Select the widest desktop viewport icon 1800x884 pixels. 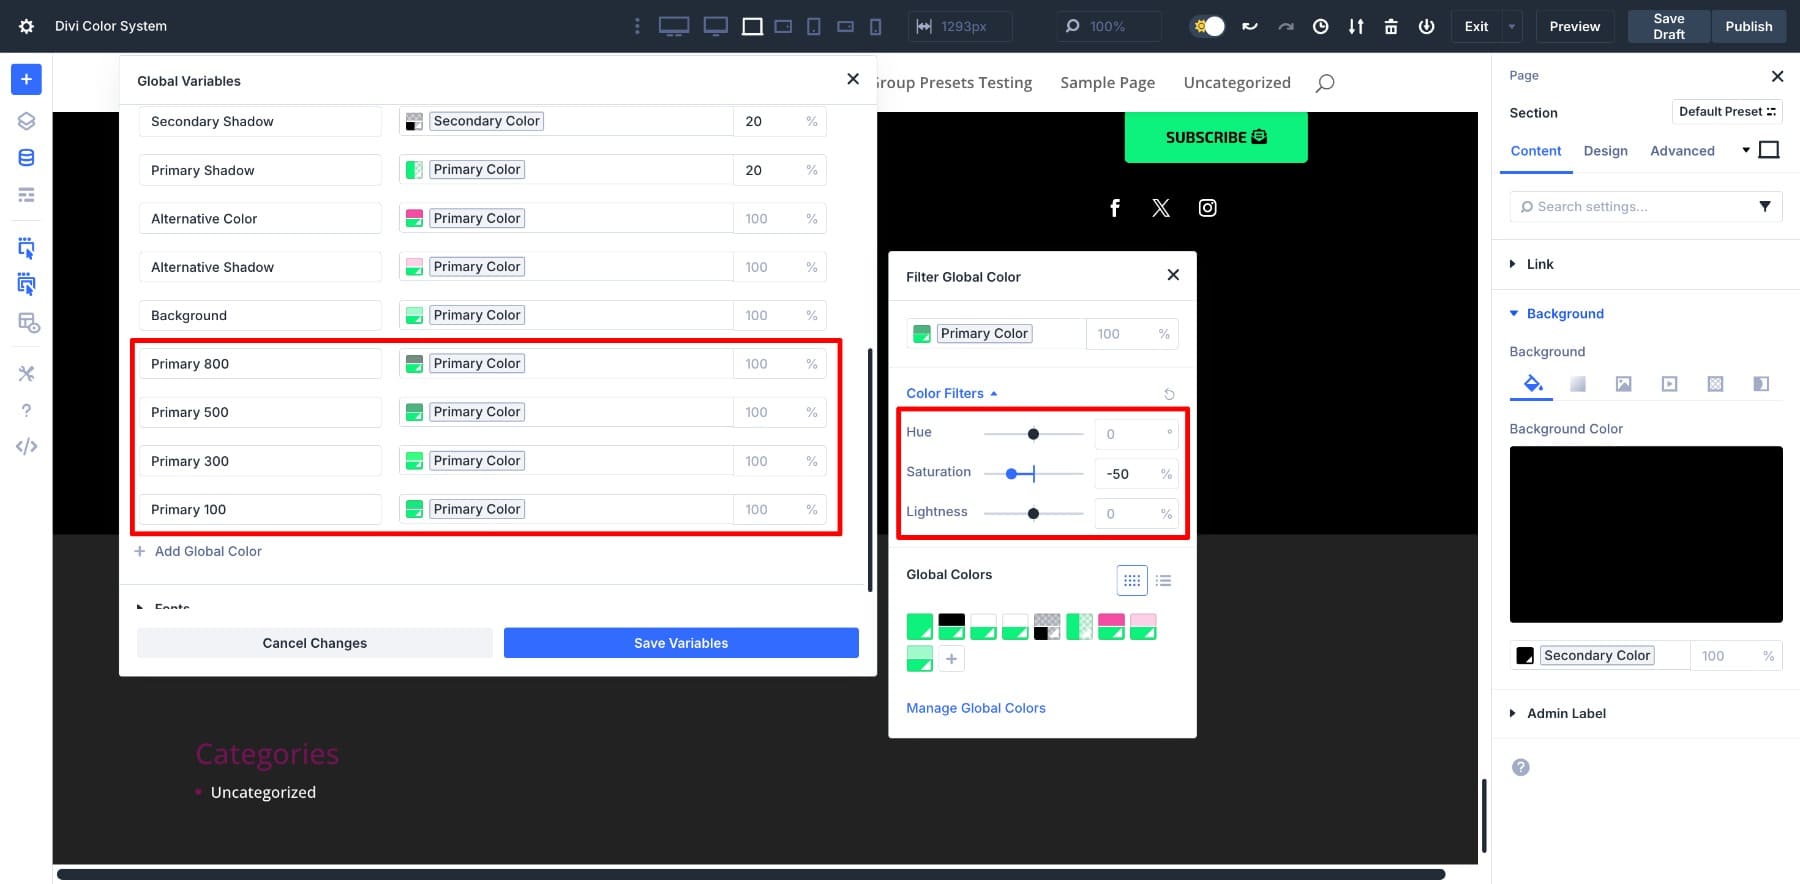tap(674, 26)
